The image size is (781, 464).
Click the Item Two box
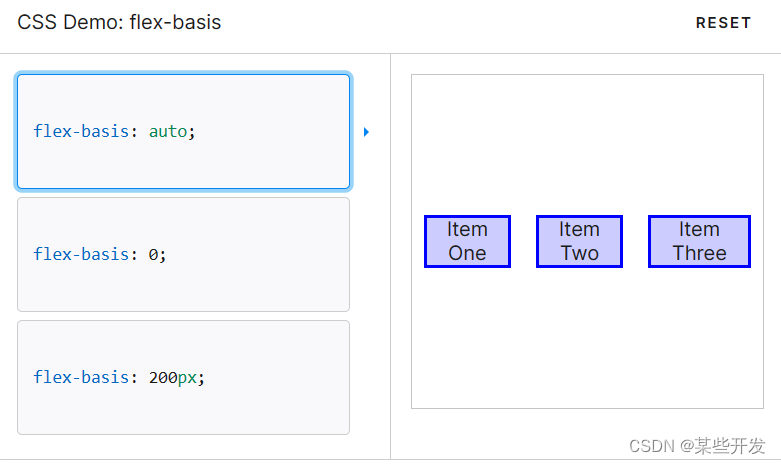pyautogui.click(x=579, y=241)
